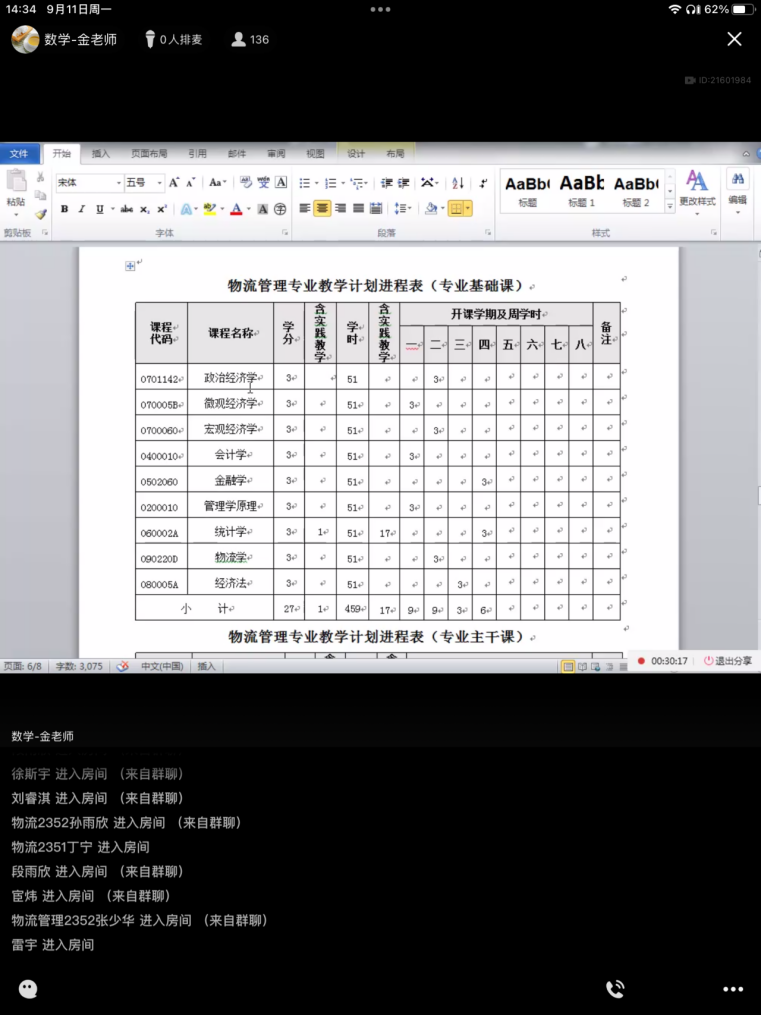Click the table move handle above table
The height and width of the screenshot is (1015, 761).
pyautogui.click(x=130, y=266)
